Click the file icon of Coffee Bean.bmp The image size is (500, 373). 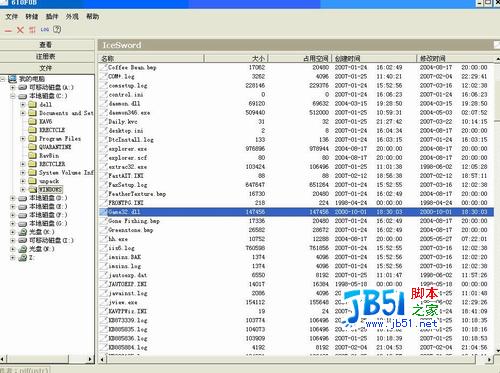pos(104,67)
